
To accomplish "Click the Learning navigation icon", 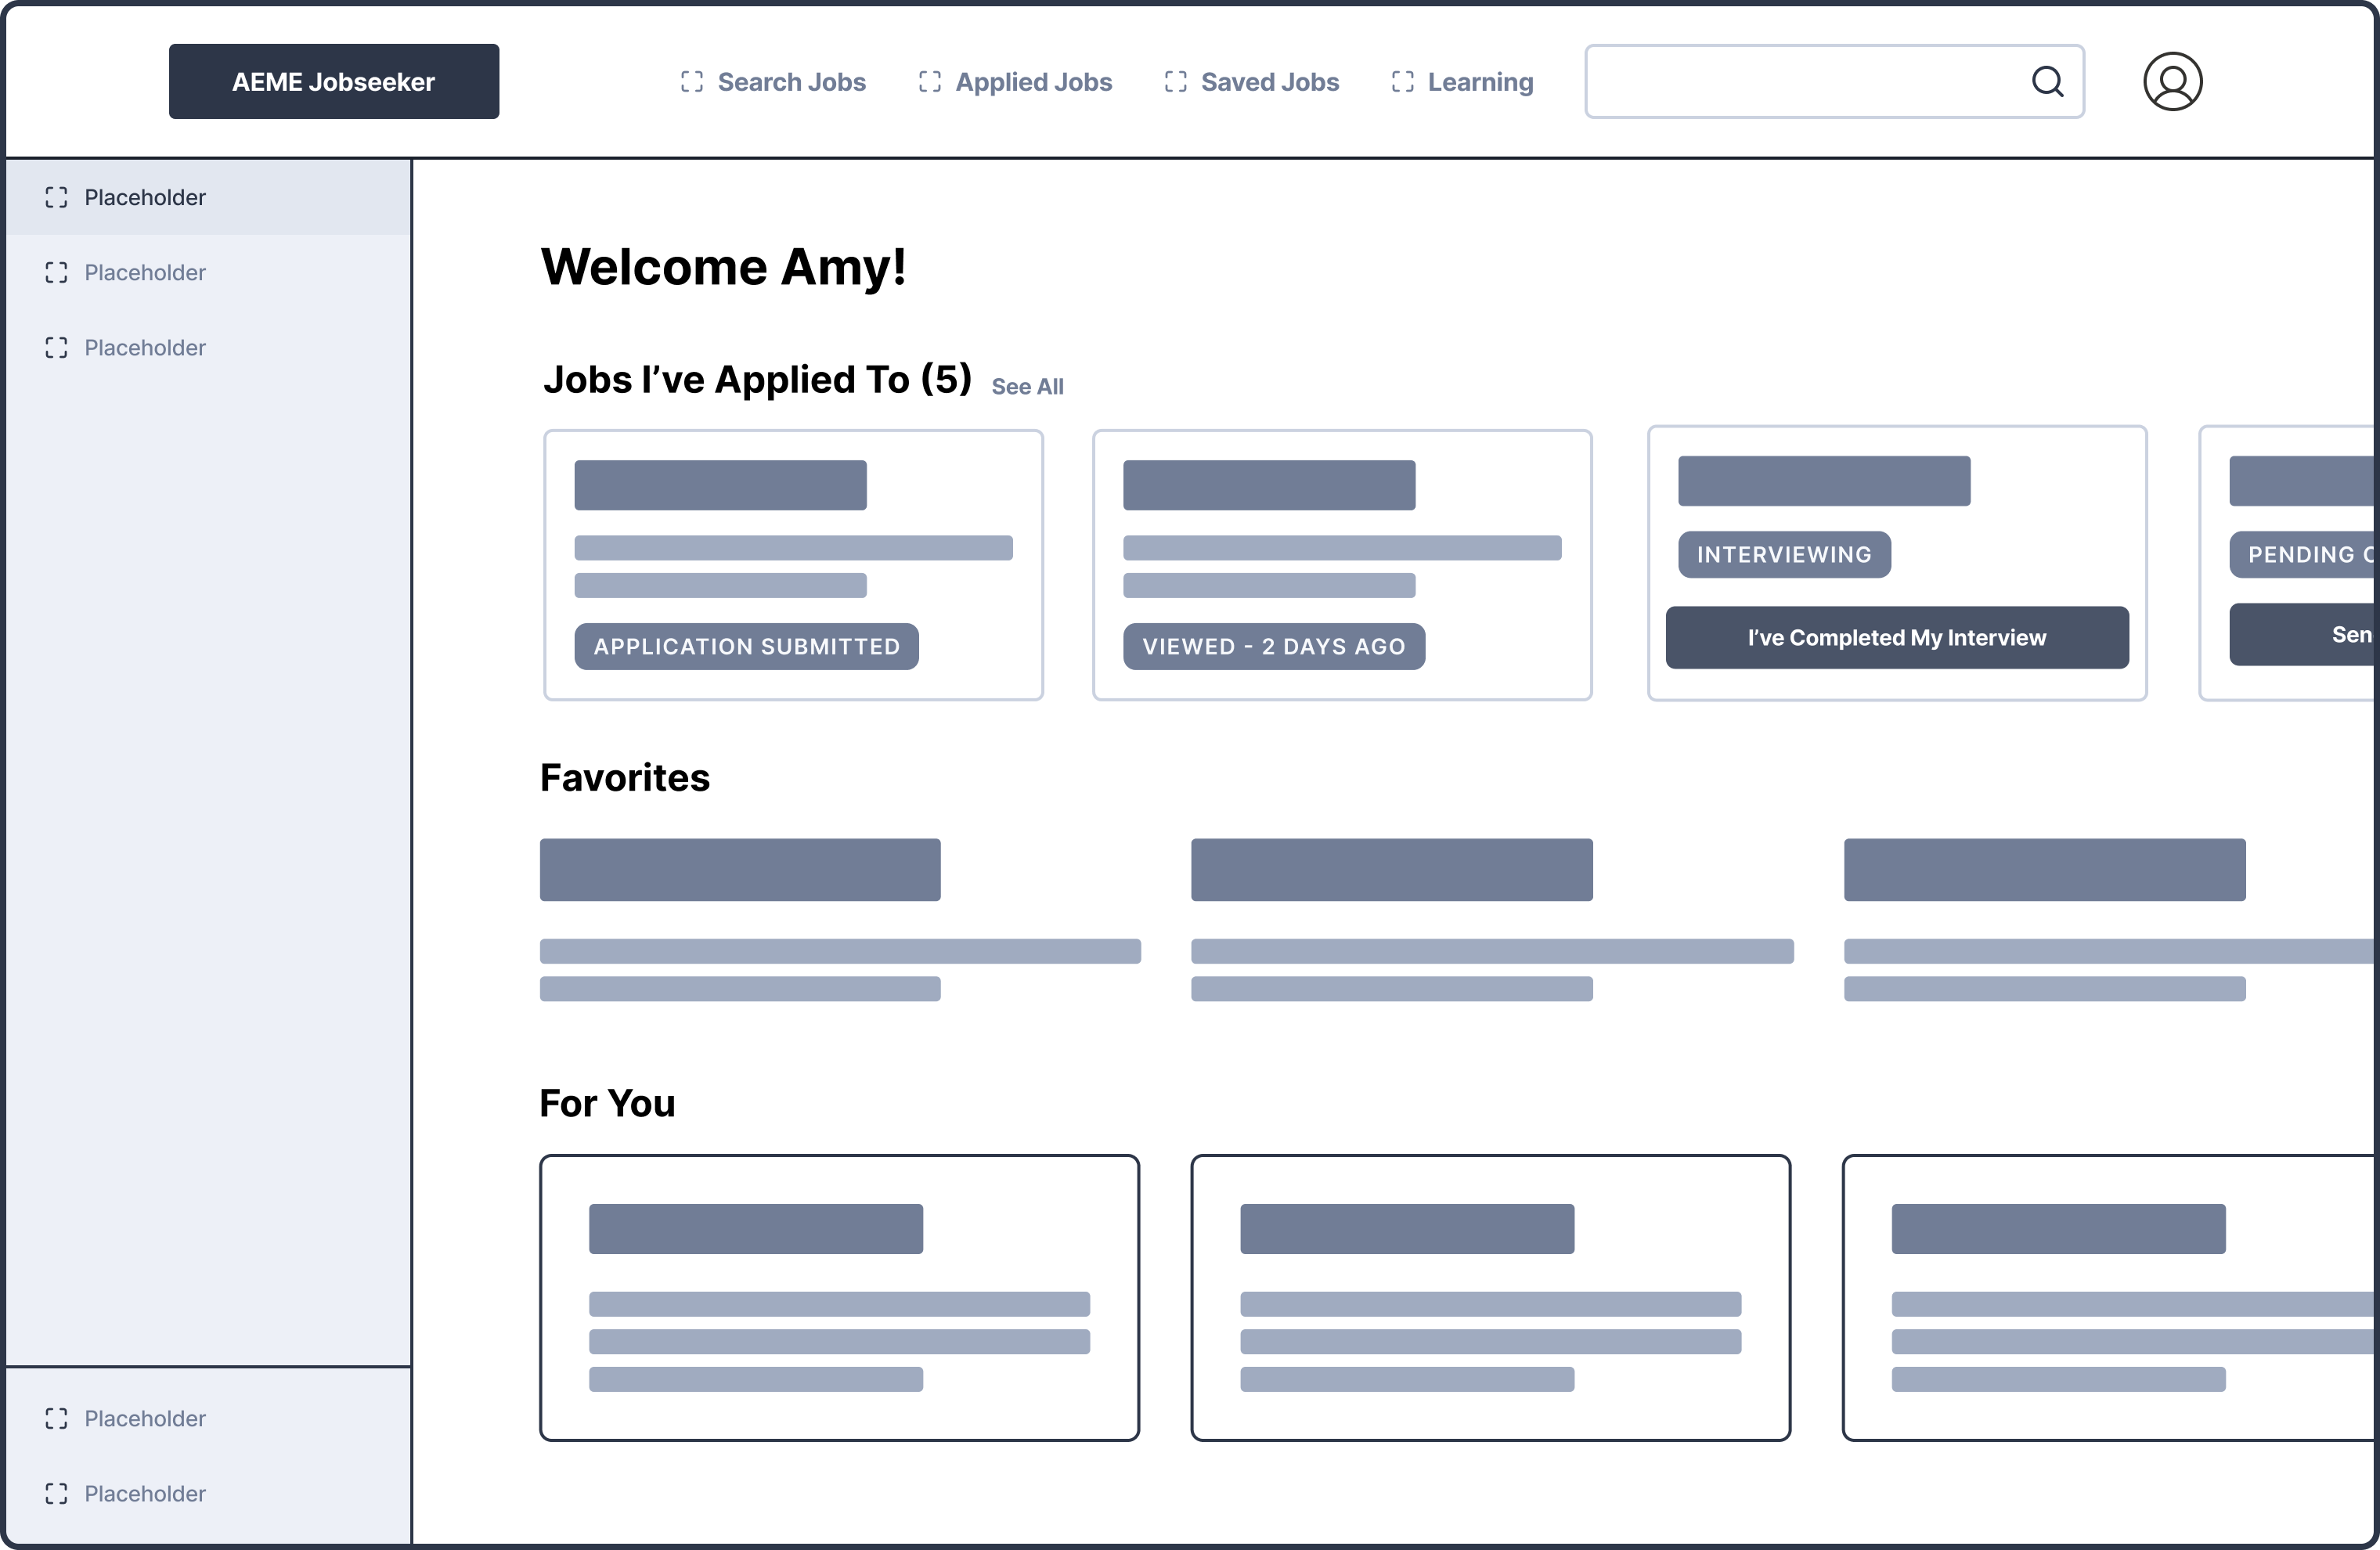I will point(1404,82).
